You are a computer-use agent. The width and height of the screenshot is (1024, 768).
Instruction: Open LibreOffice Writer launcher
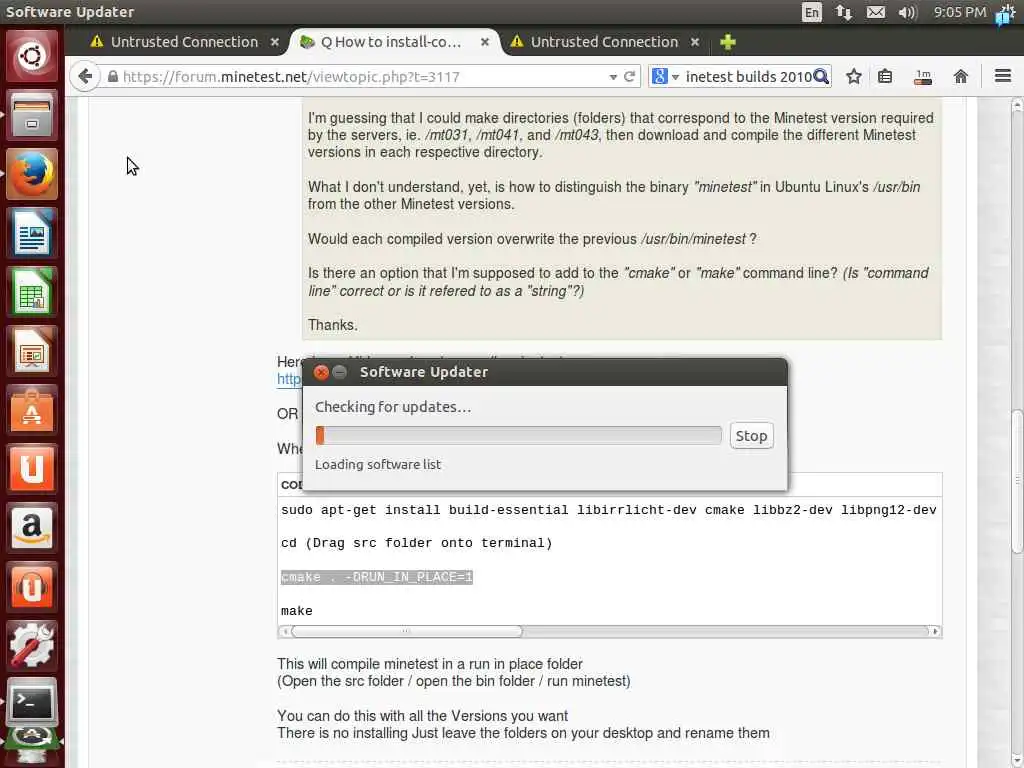point(31,233)
